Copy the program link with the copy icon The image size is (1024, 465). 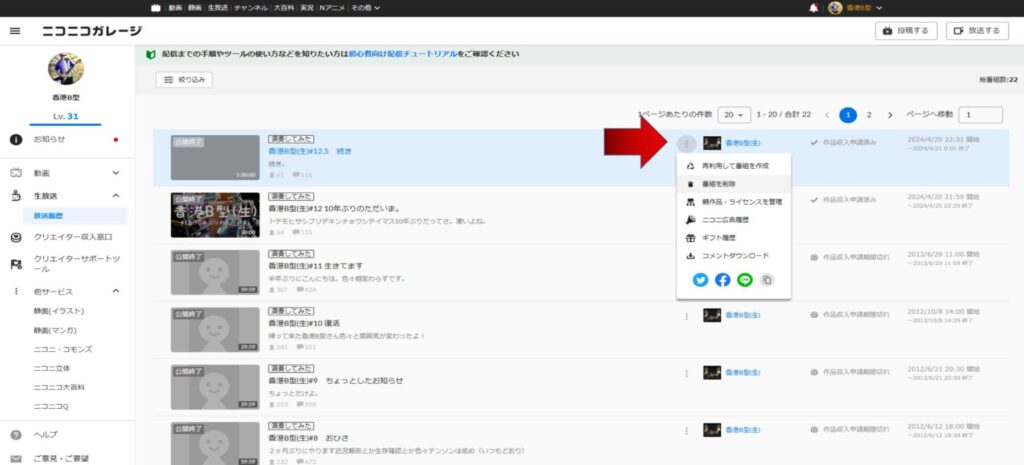tap(767, 280)
